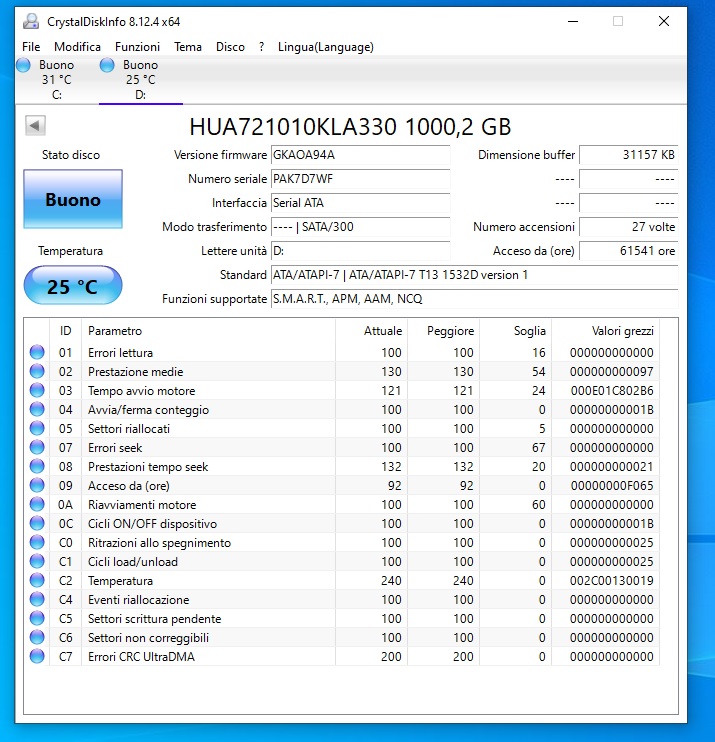Click status dot for Cicli load/unload row

coord(37,561)
